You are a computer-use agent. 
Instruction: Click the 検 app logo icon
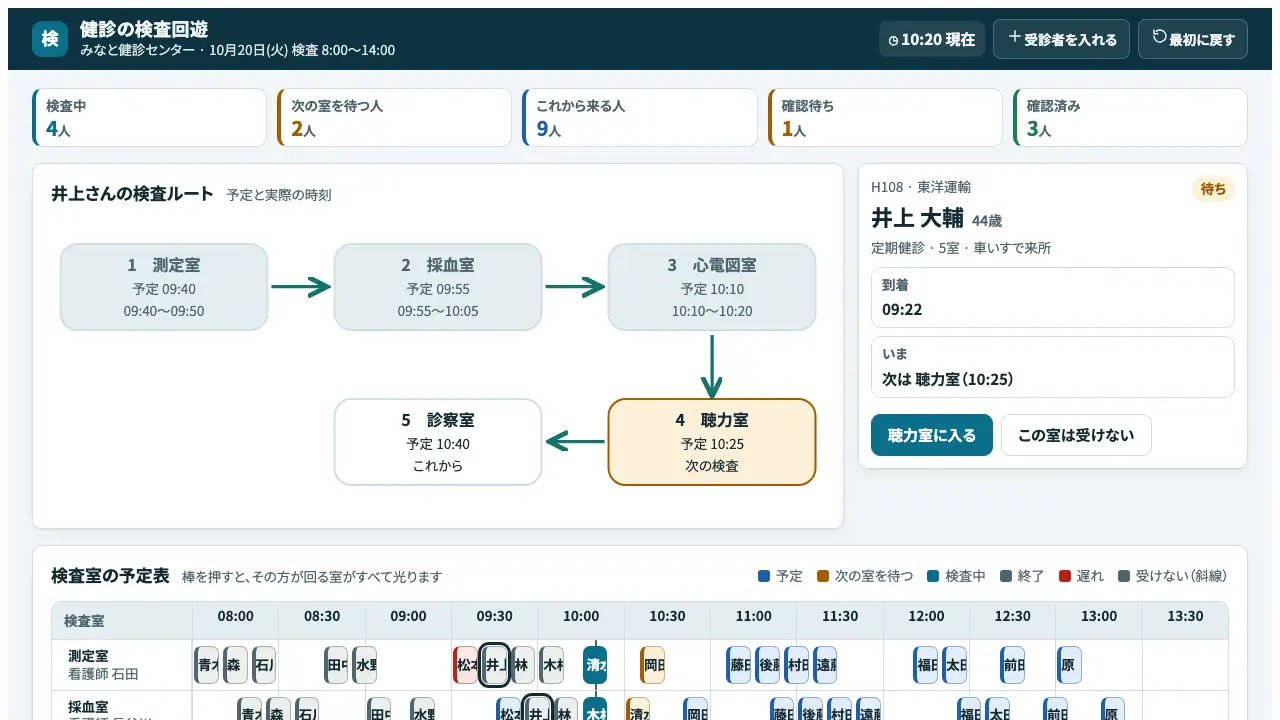tap(50, 39)
